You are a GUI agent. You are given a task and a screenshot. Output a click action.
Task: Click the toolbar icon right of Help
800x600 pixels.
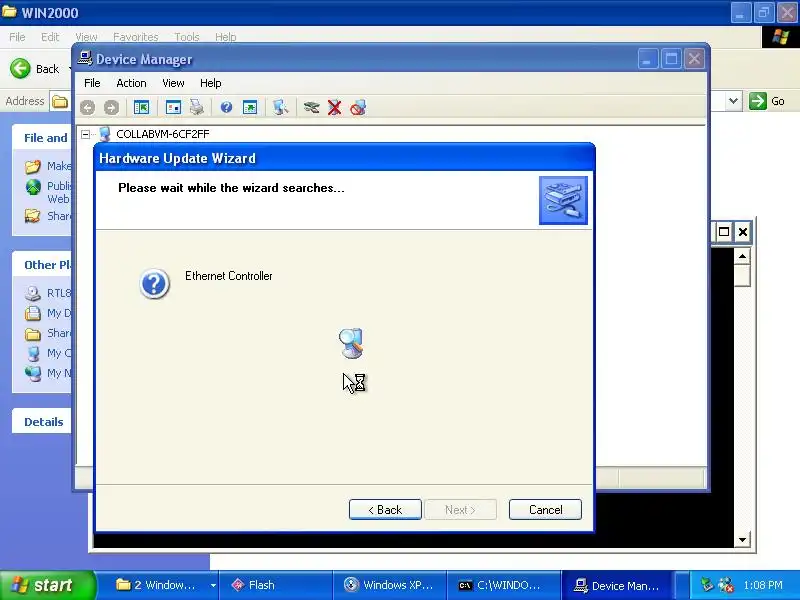(x=250, y=108)
